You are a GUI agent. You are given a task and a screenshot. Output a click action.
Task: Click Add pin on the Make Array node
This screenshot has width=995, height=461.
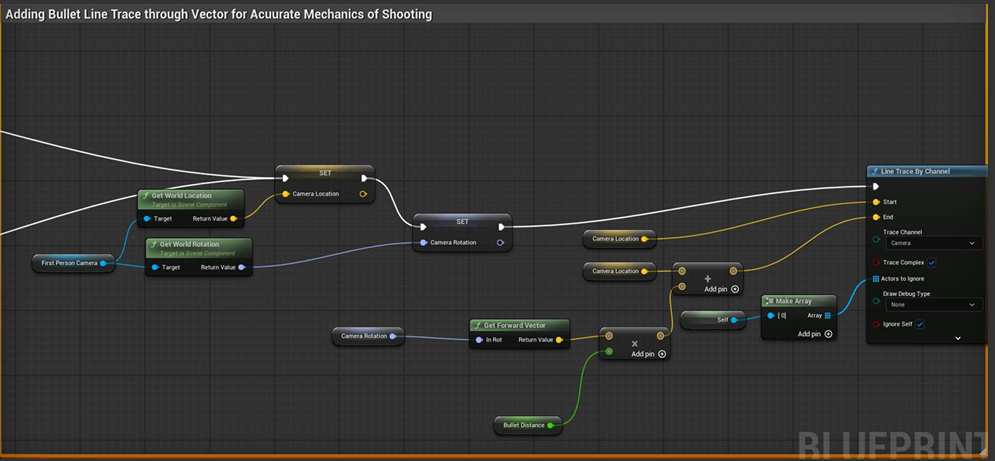coord(815,334)
